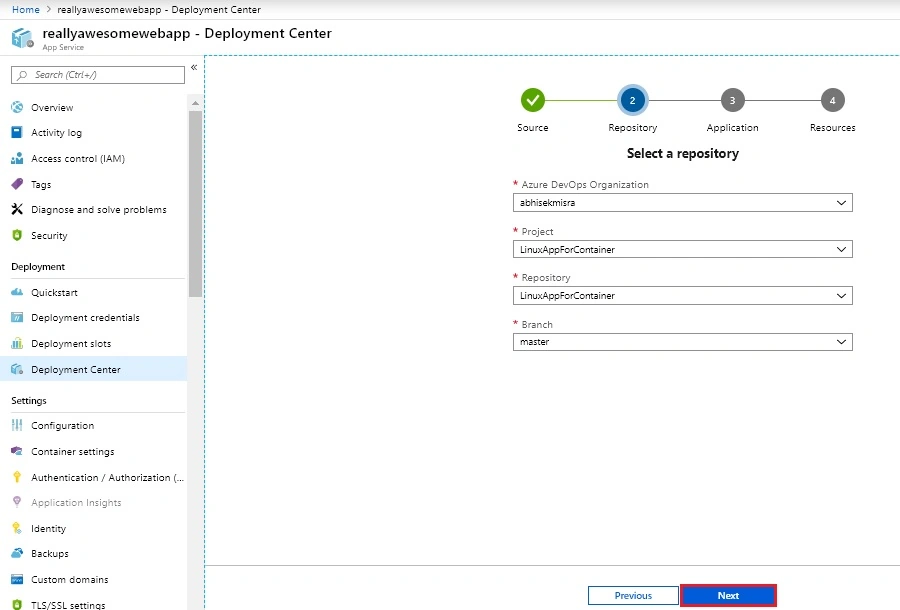Click the Deployment Center cube icon in sidebar
Screen dimensions: 900x610
pyautogui.click(x=17, y=369)
